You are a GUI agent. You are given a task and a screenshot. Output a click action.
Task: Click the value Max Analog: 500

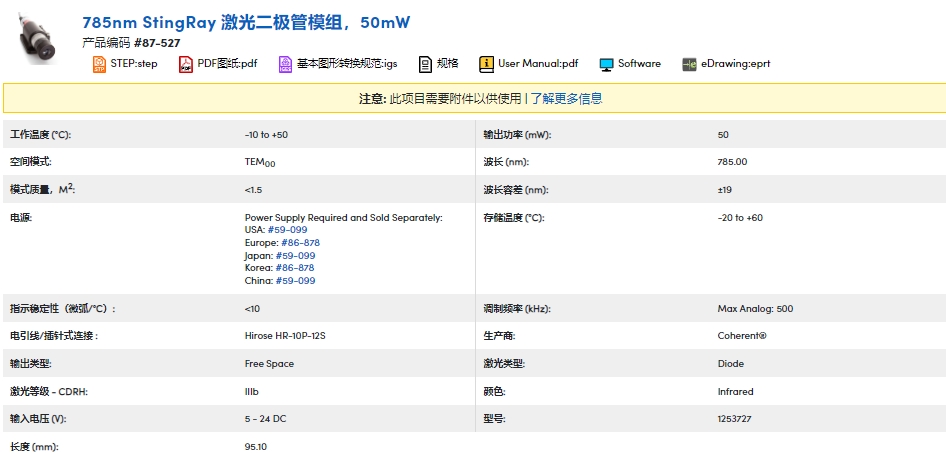coord(755,309)
